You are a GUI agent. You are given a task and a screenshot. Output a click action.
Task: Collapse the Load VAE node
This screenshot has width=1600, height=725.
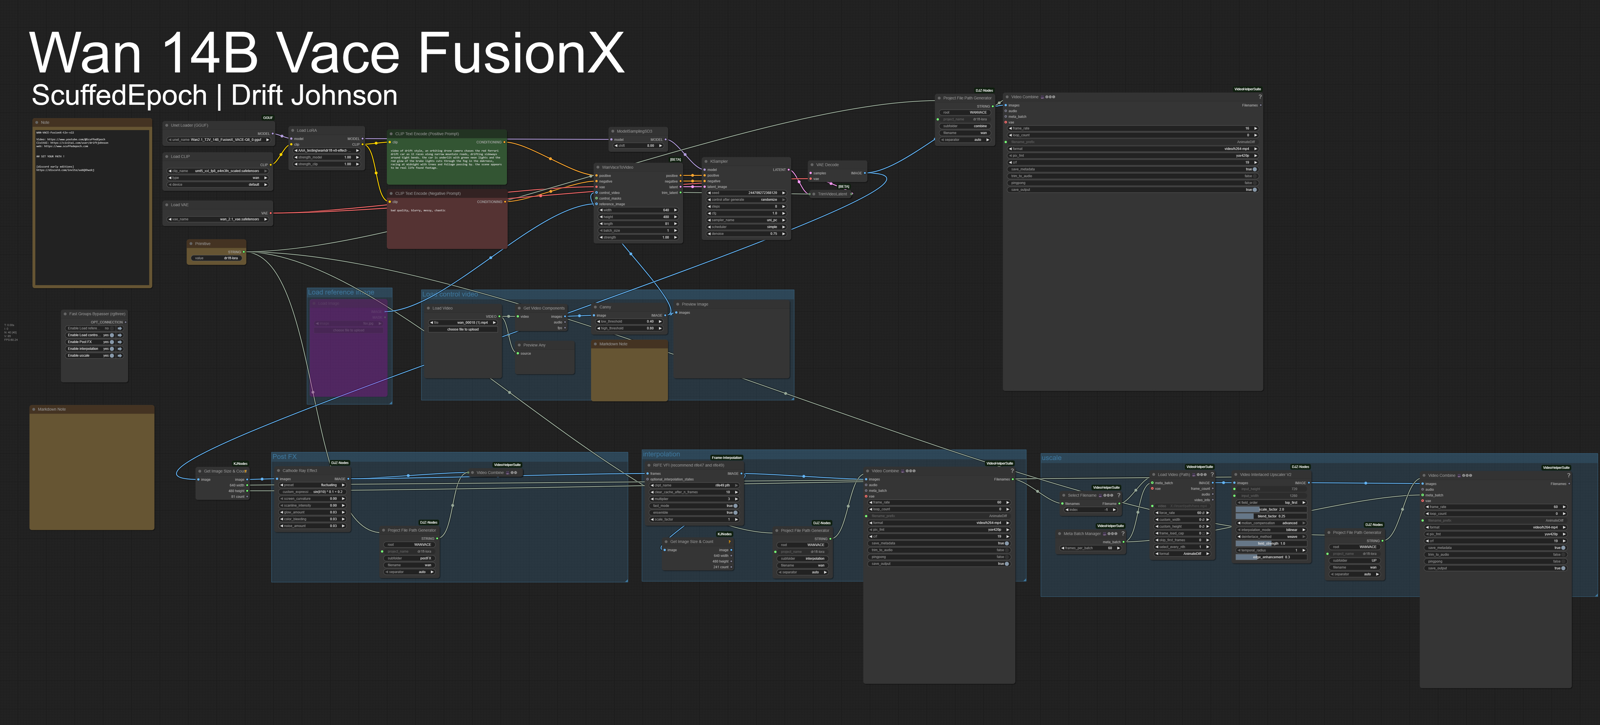(167, 205)
